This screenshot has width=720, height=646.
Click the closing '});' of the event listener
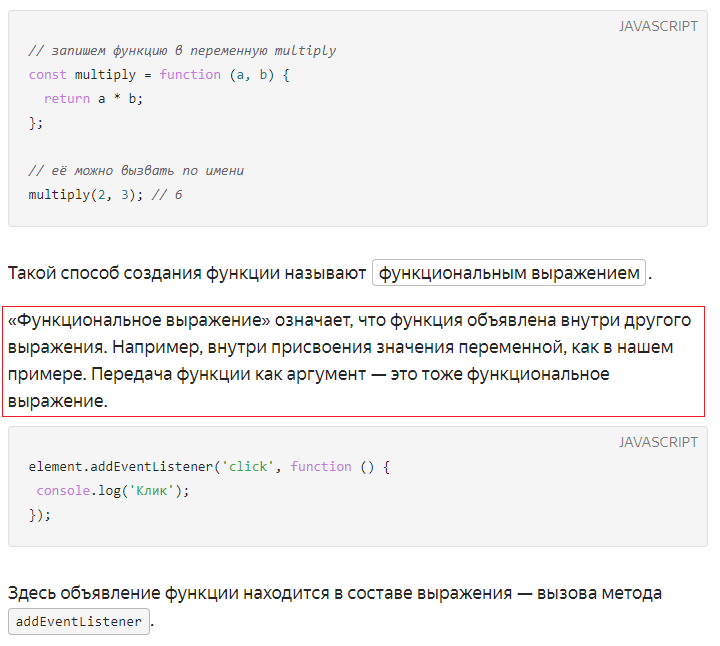pyautogui.click(x=40, y=515)
